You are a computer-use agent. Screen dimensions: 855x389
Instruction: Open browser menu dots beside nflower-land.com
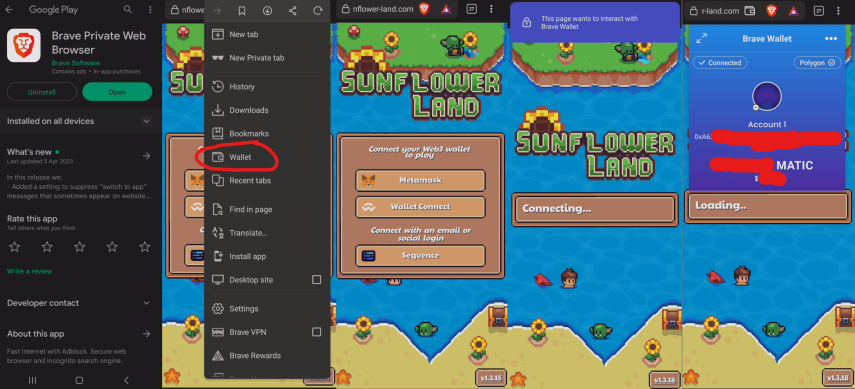(491, 9)
